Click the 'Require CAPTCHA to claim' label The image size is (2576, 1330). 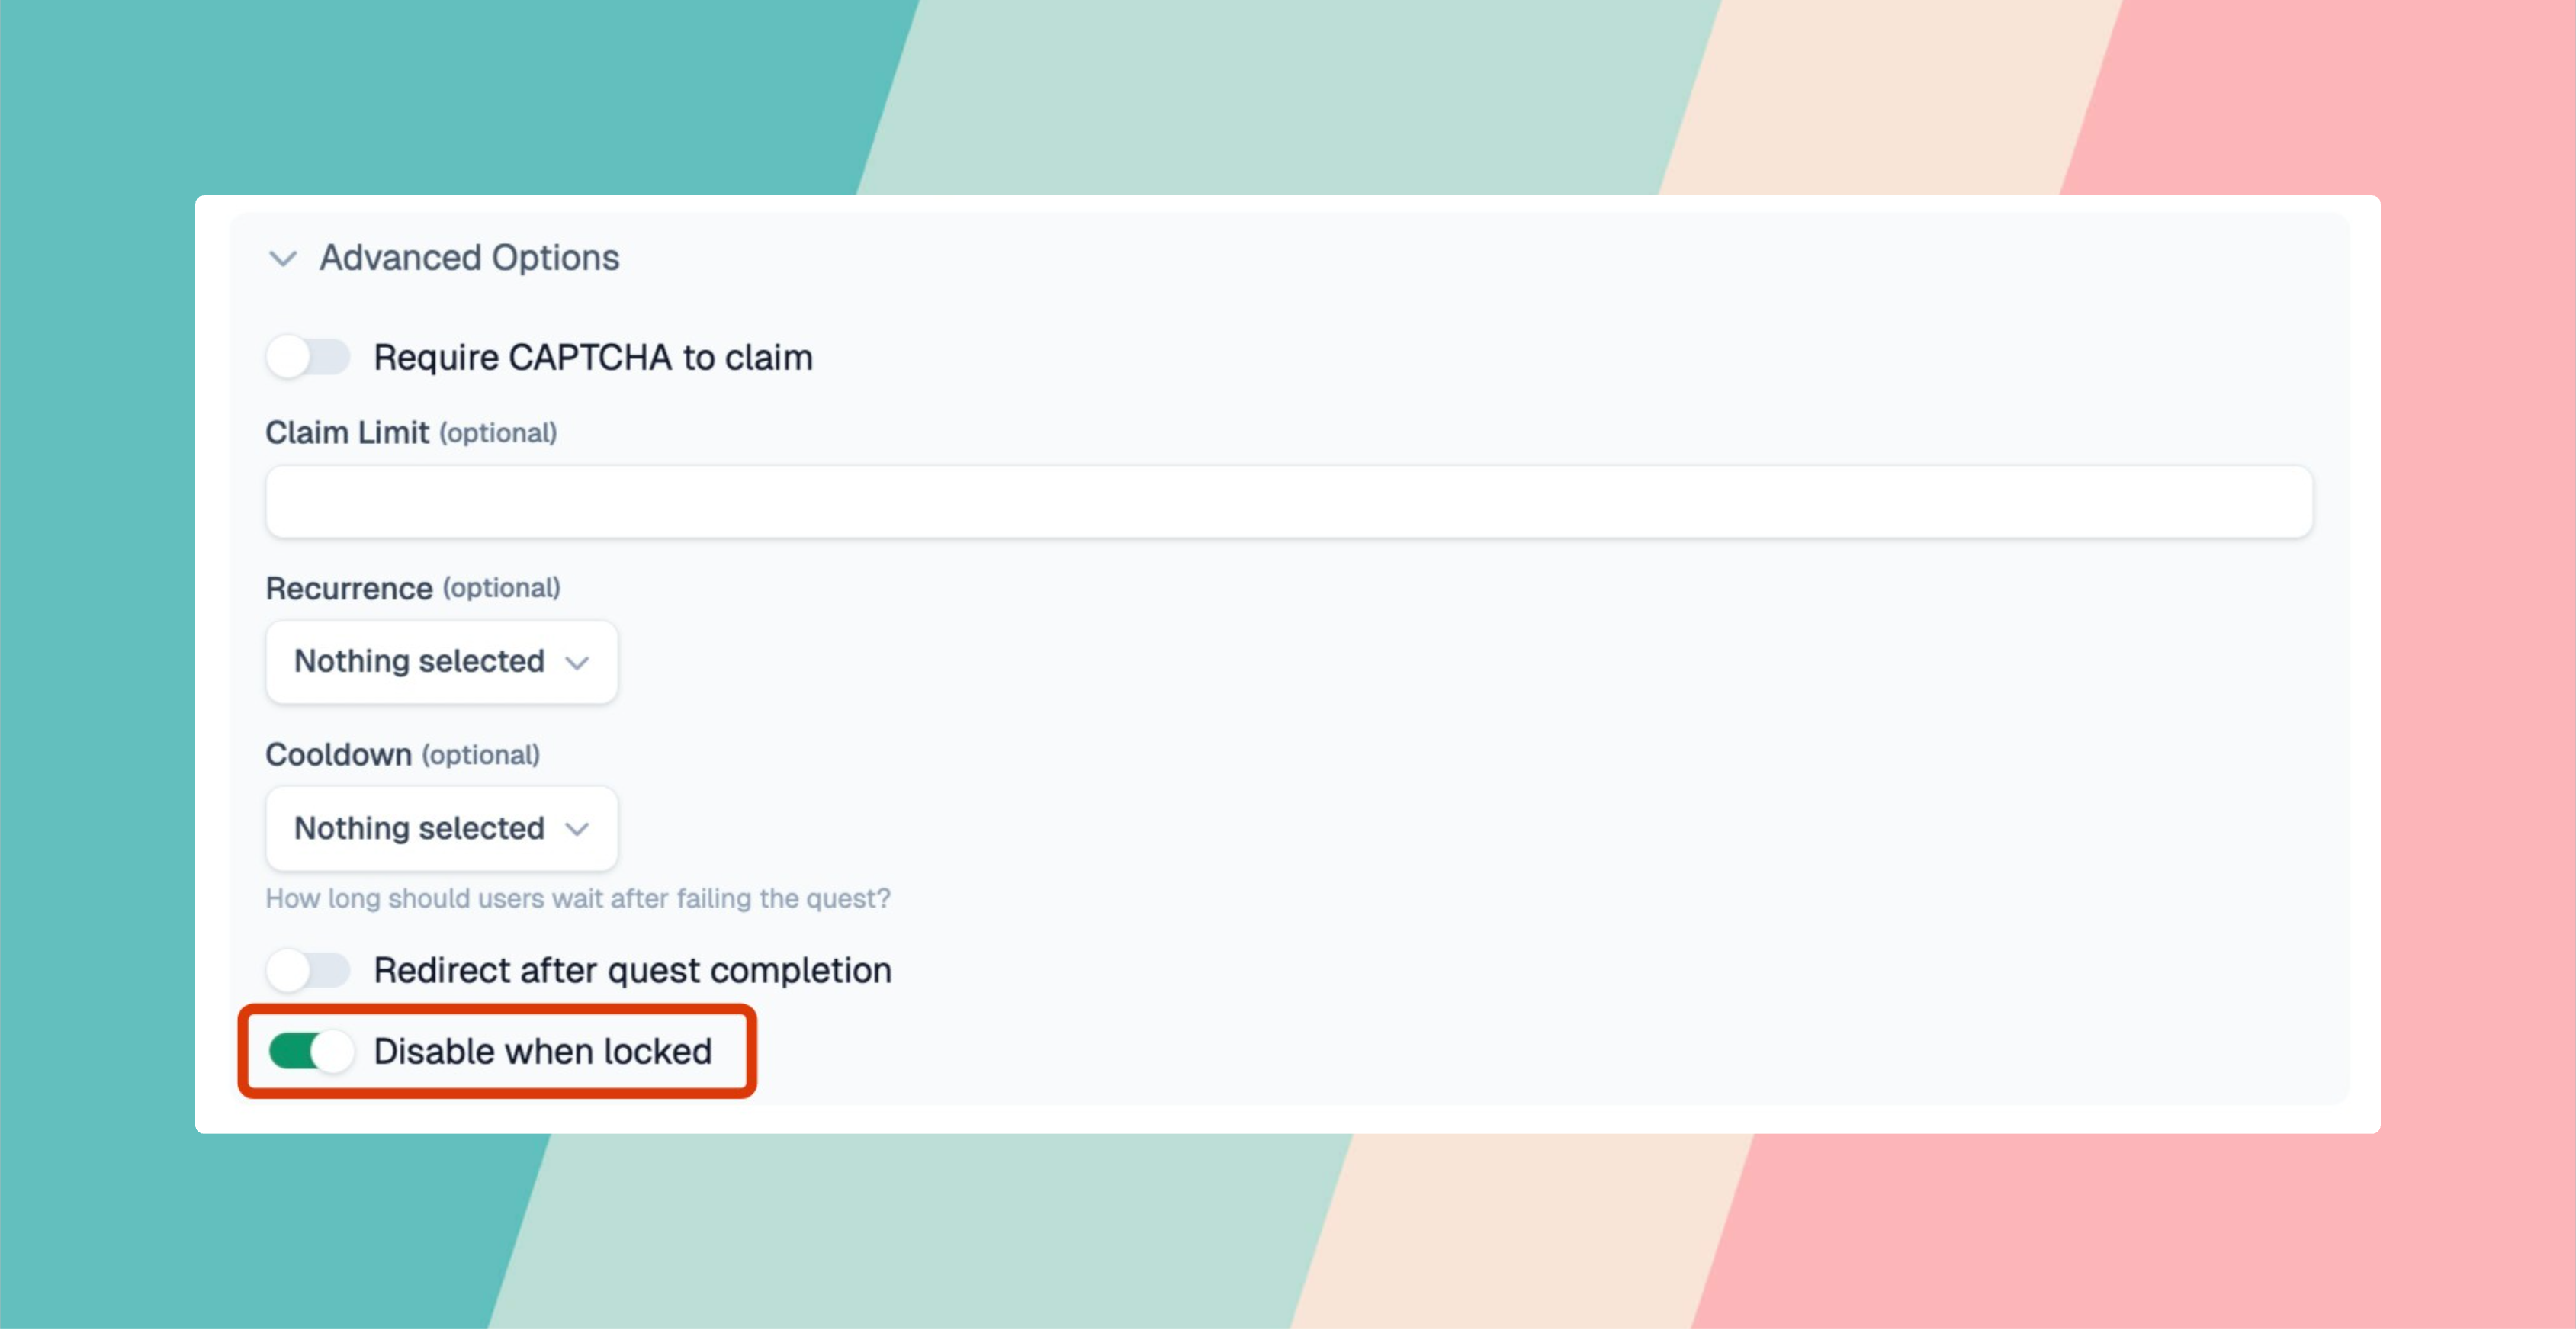[x=592, y=357]
